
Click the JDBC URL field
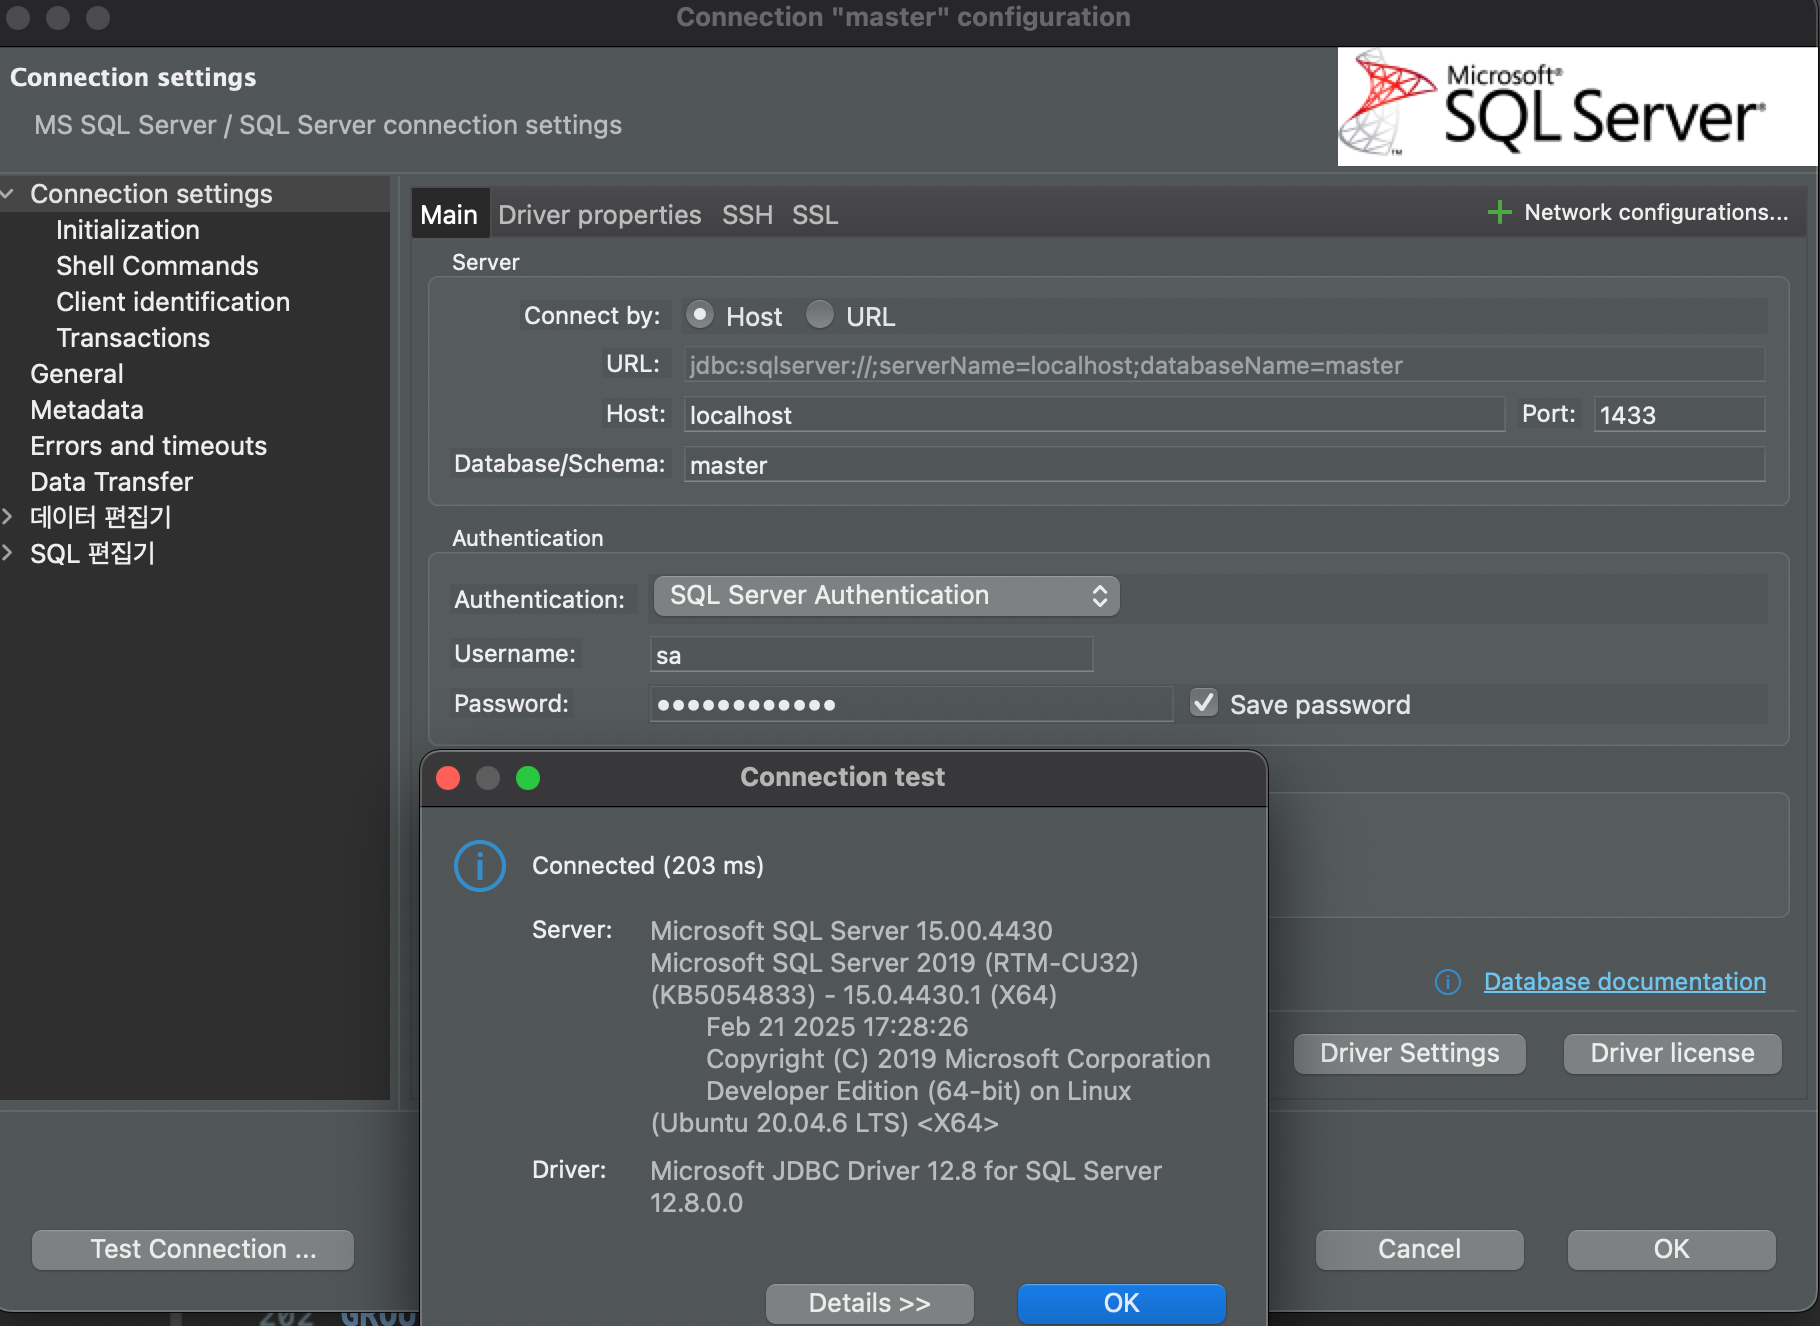tap(1224, 365)
